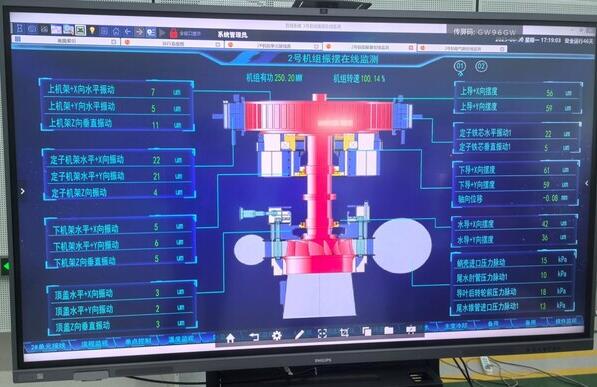This screenshot has height=387, width=597.
Task: Click the red lock icon in top toolbar
Action: 174,33
